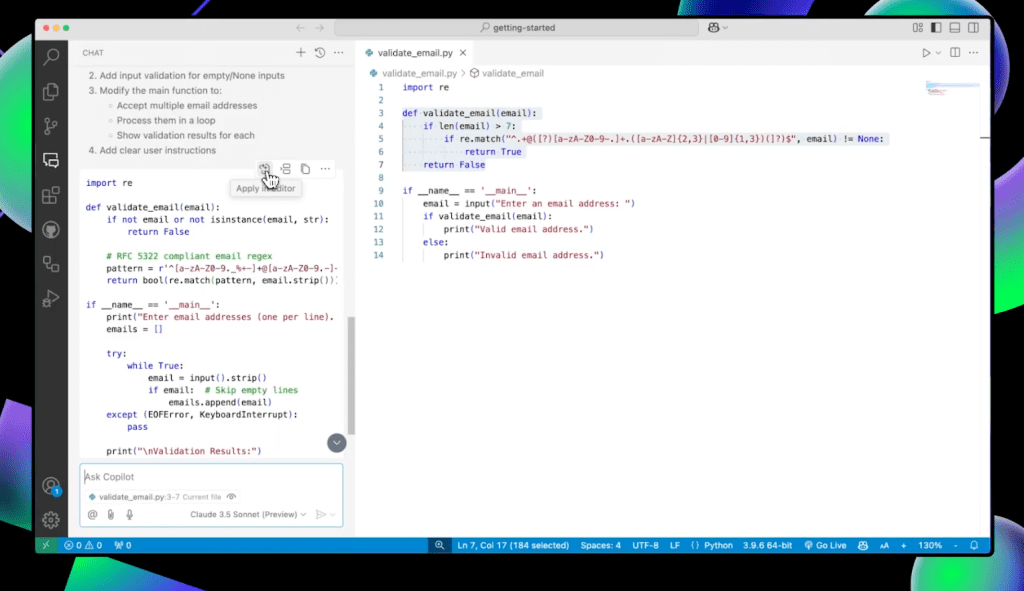Toggle secondary side bar visibility
1024x591 pixels.
click(974, 27)
